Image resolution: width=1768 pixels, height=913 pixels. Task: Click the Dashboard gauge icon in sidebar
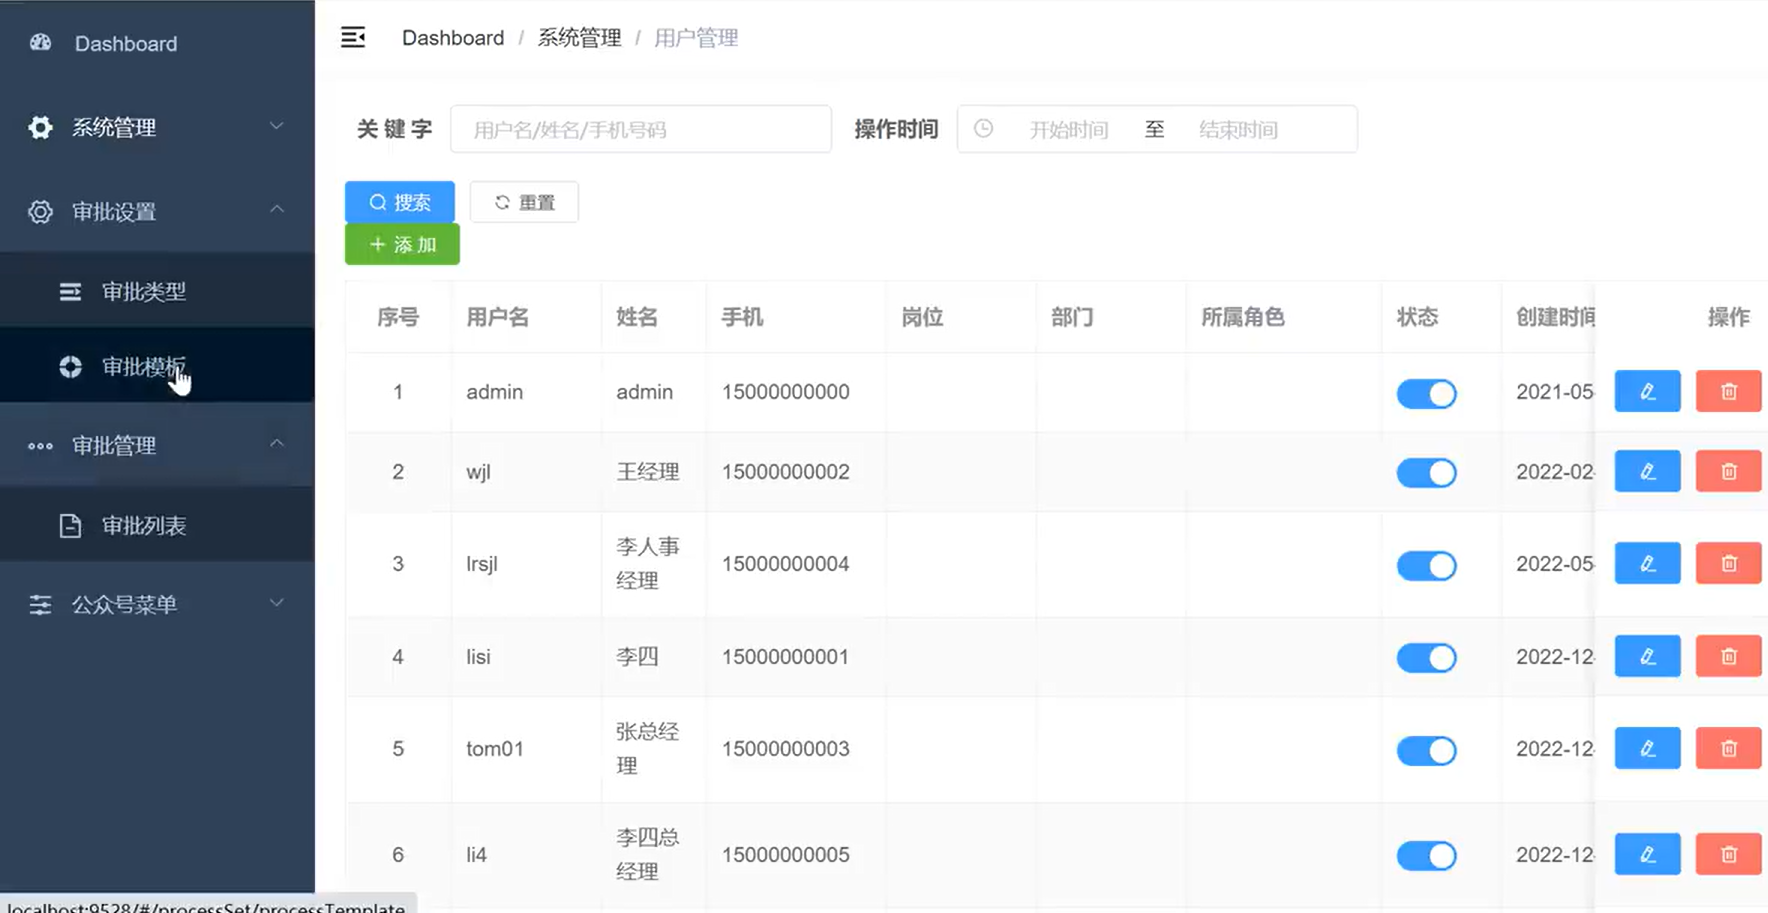[41, 43]
